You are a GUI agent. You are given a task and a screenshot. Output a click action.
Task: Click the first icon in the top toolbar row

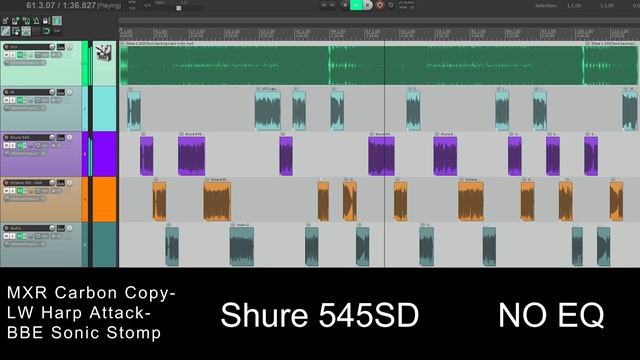click(x=5, y=21)
